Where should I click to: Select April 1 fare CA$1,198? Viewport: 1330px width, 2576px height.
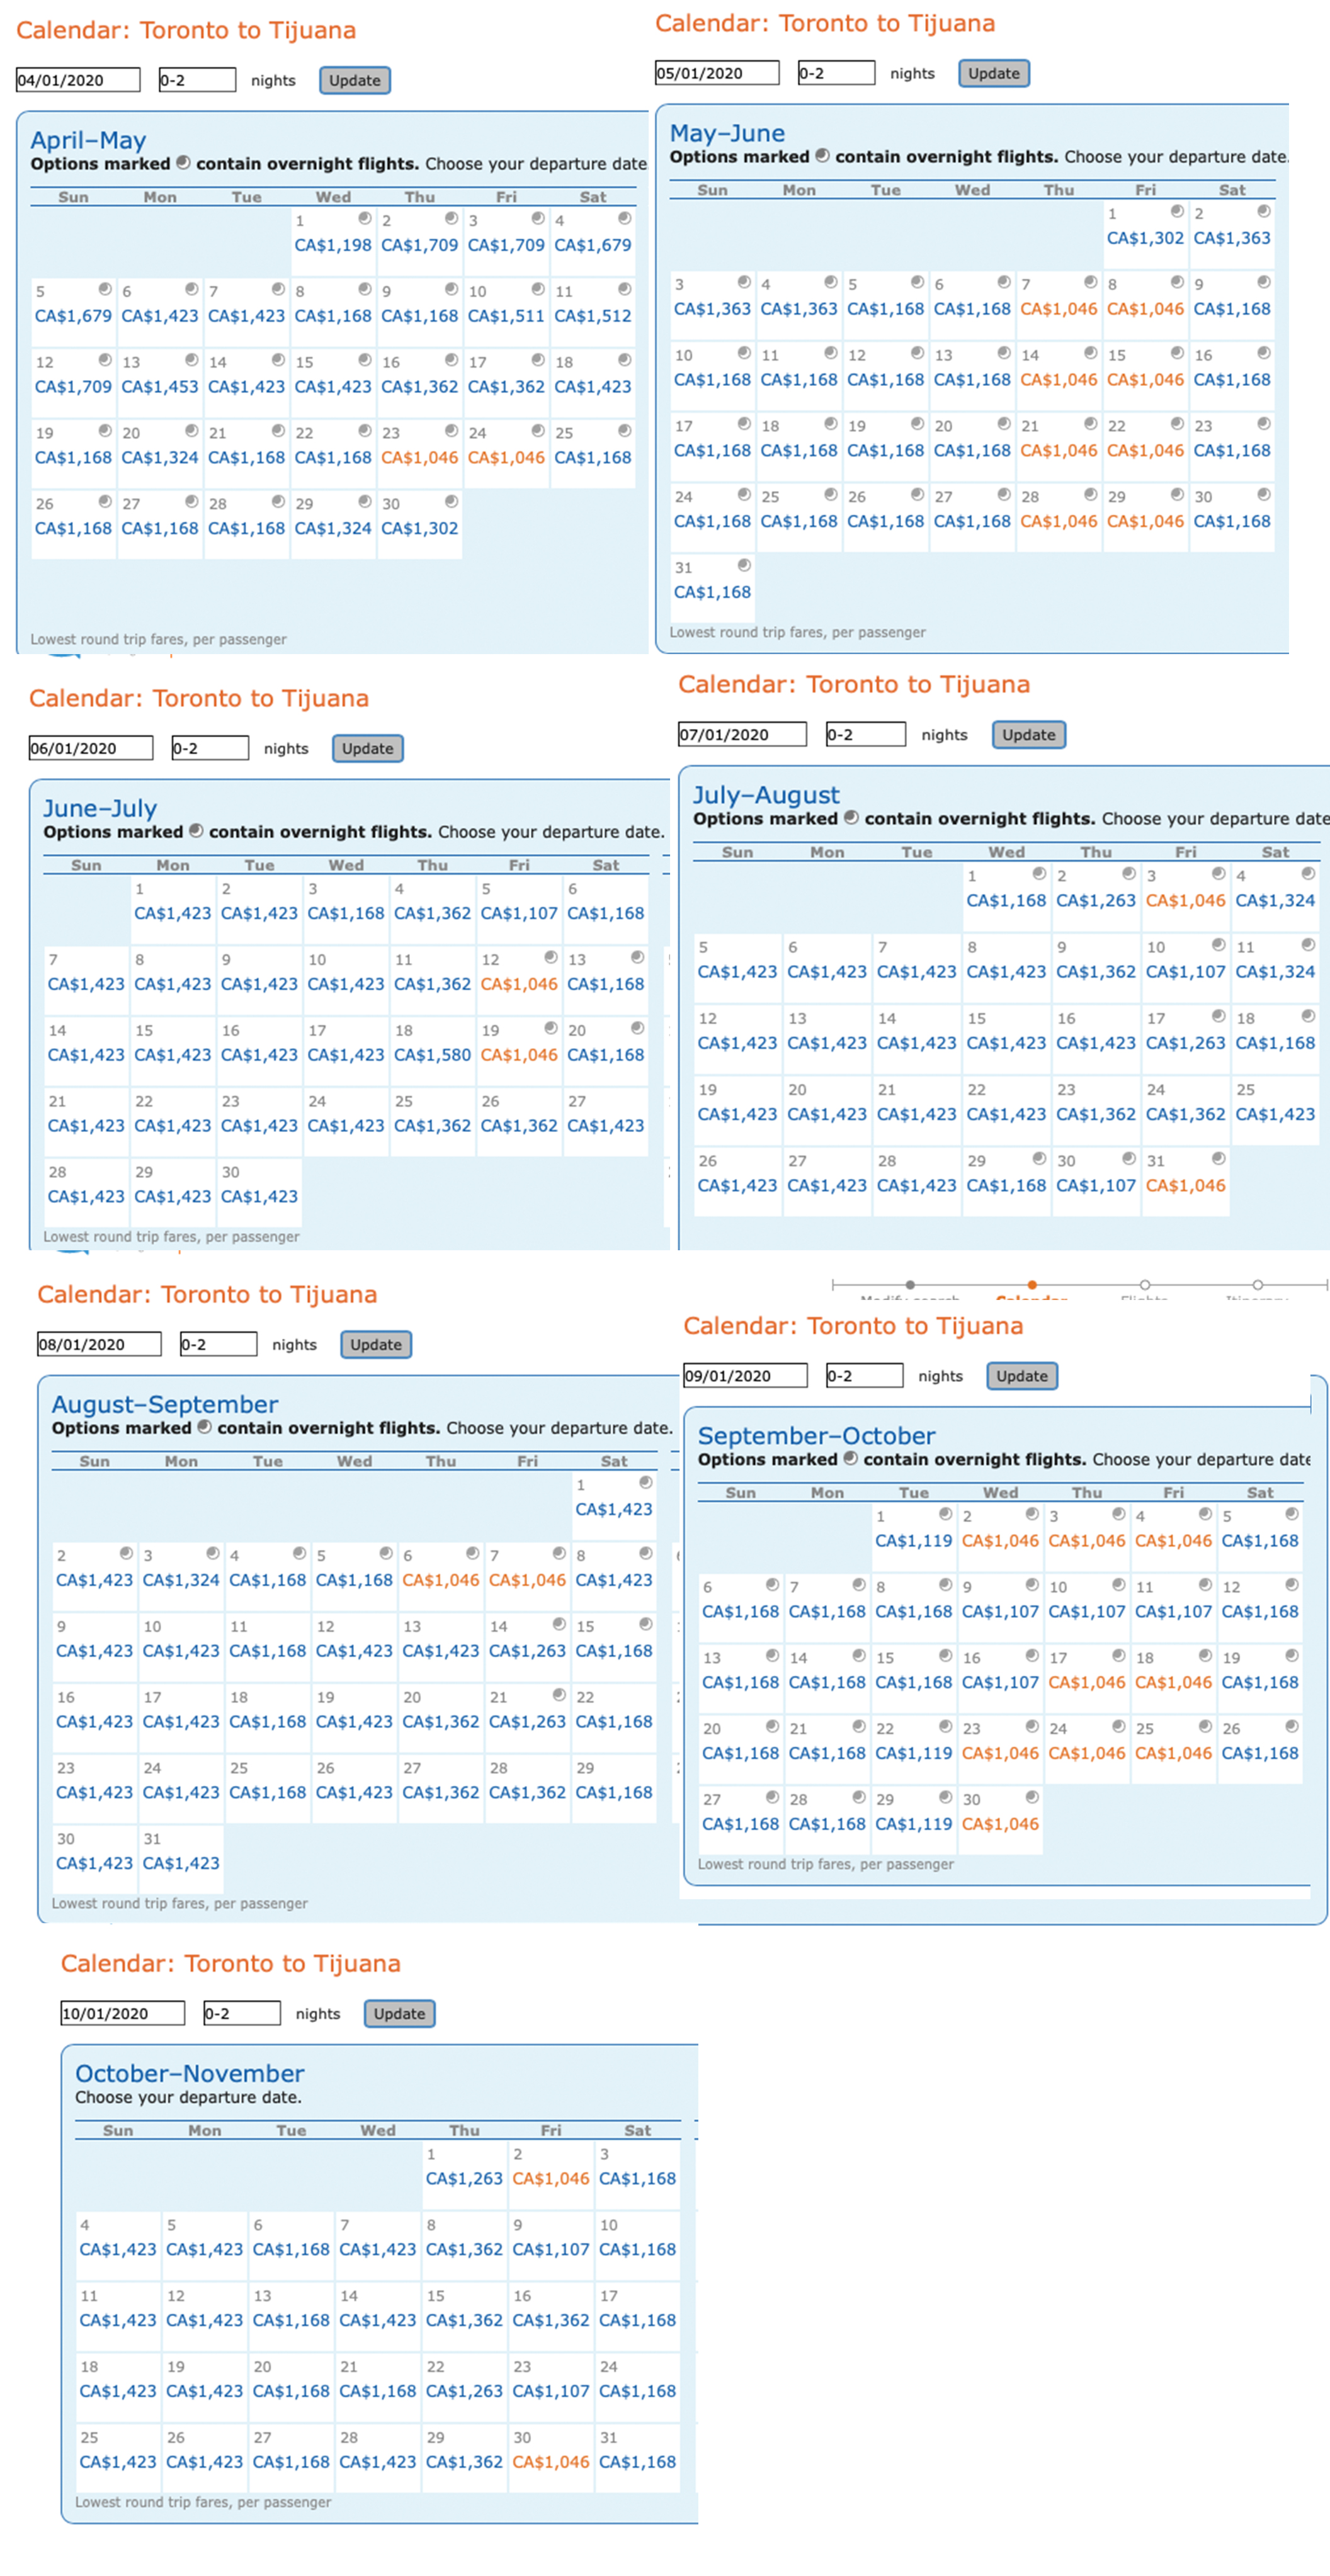(332, 245)
